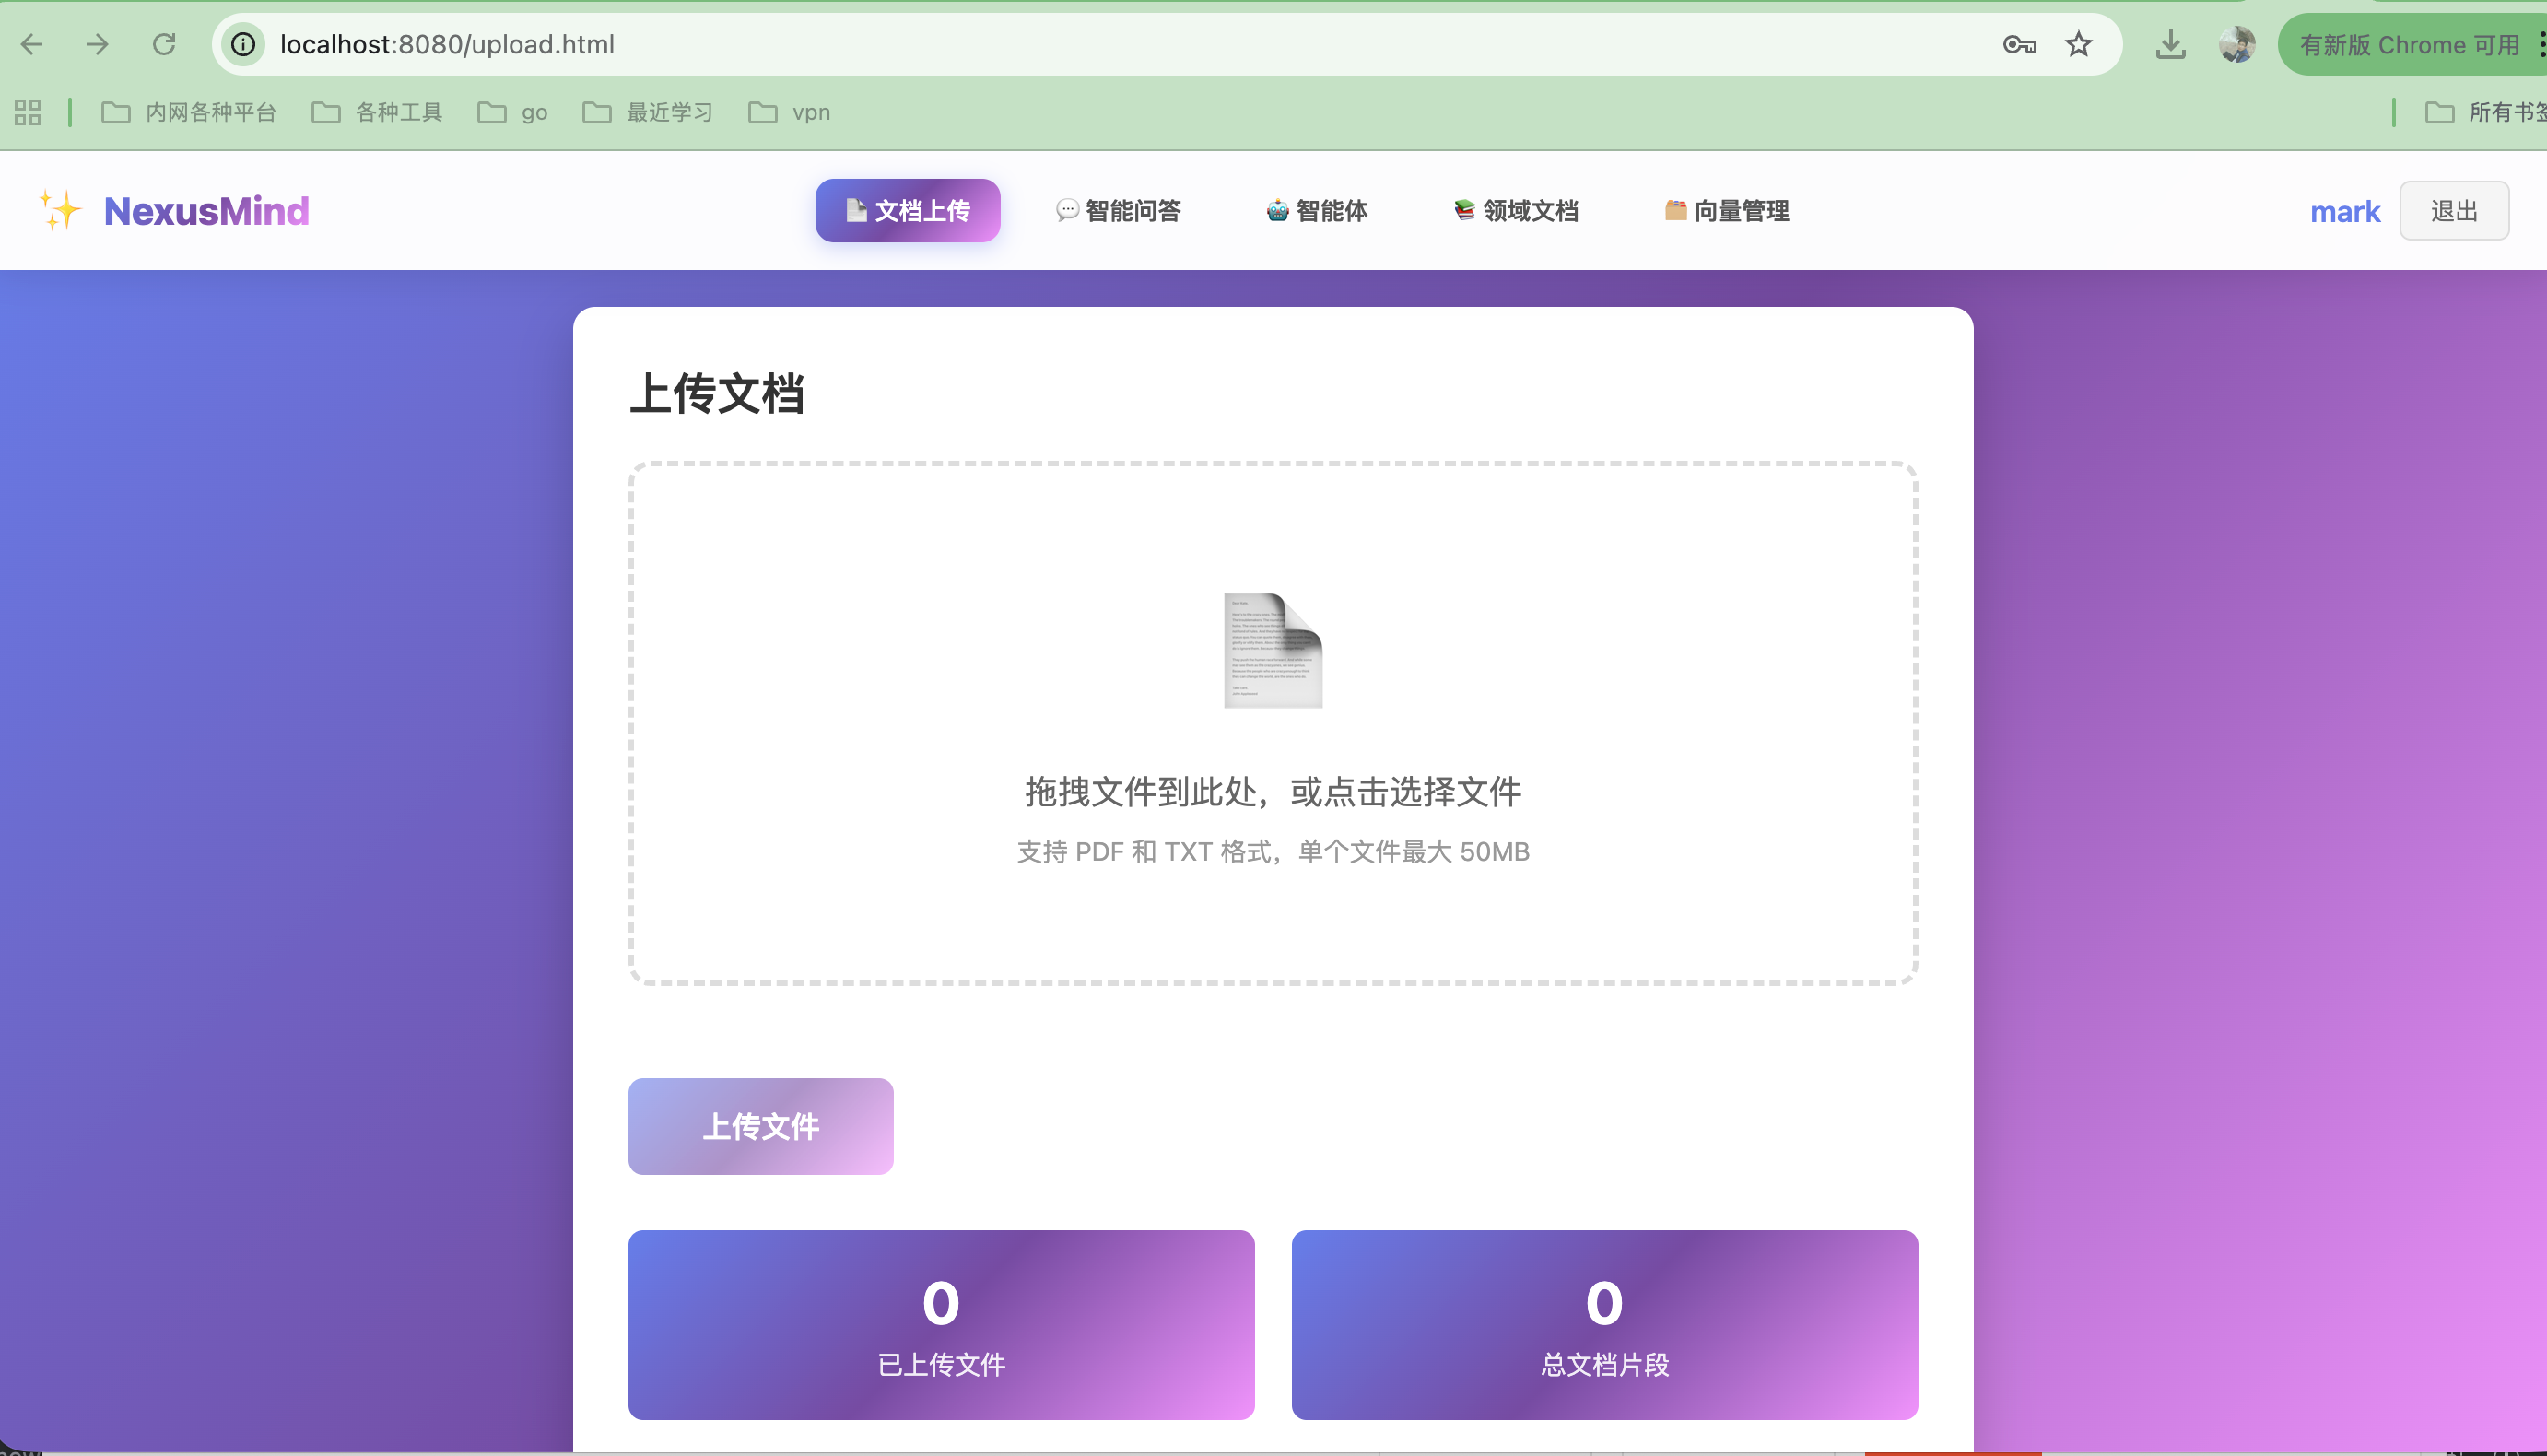Screen dimensions: 2547x1456
Task: Switch to the 智能问答 tab
Action: coord(1119,211)
